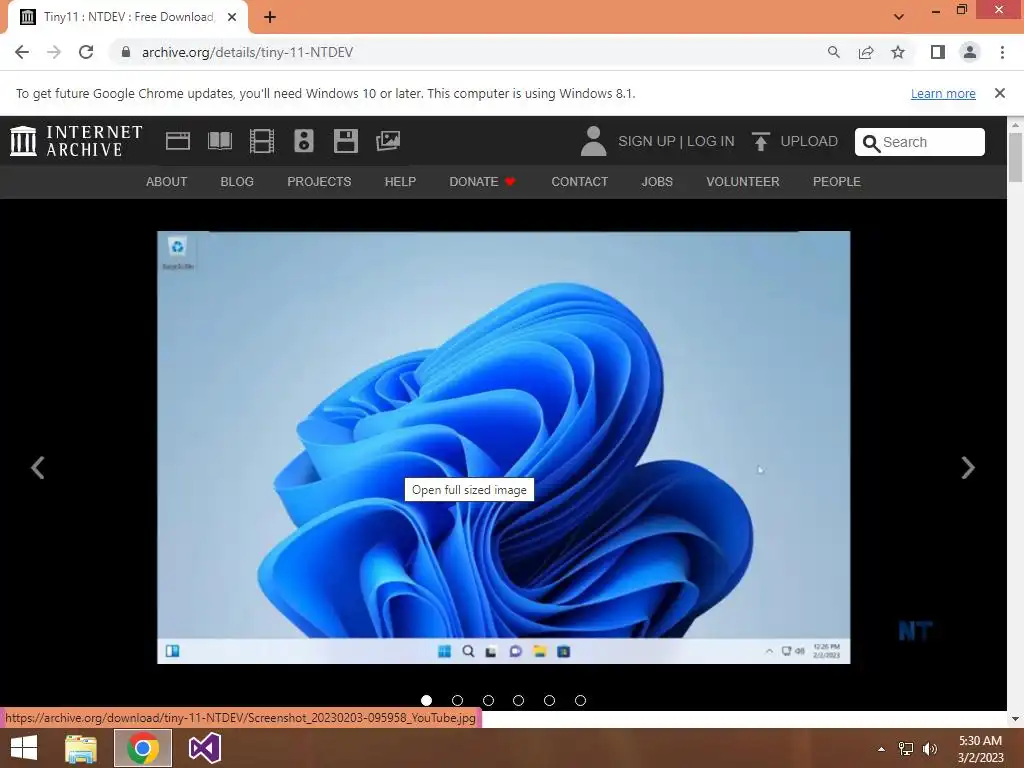Open the DONATE menu item
1024x768 pixels.
[x=483, y=182]
